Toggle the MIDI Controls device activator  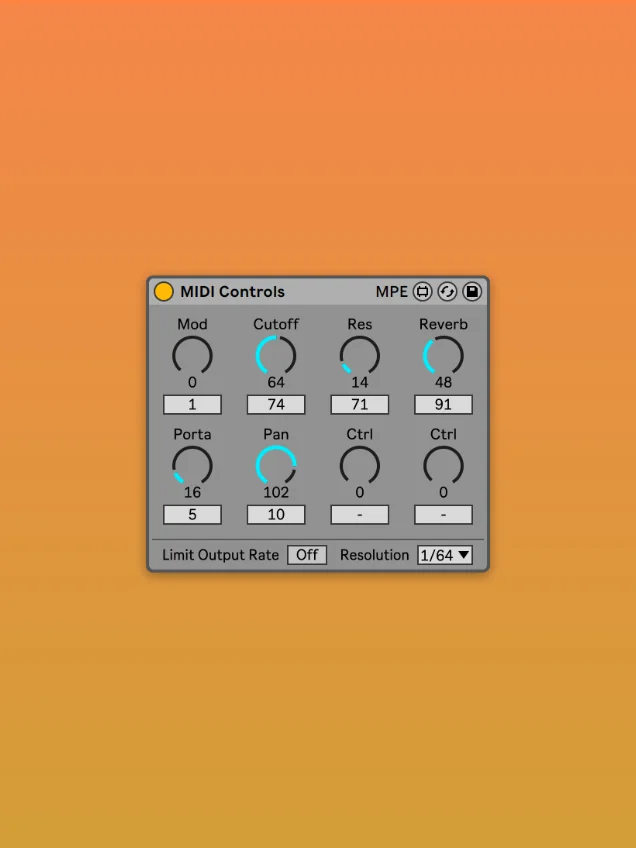(163, 292)
